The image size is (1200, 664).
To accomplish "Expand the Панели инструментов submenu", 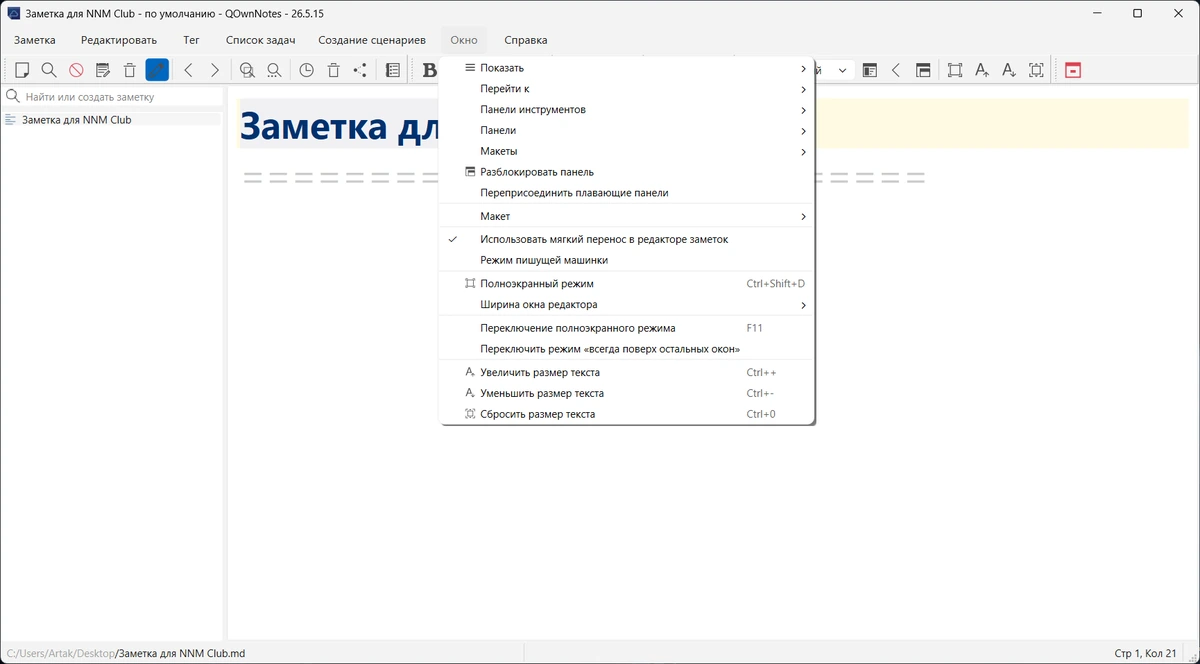I will (627, 110).
